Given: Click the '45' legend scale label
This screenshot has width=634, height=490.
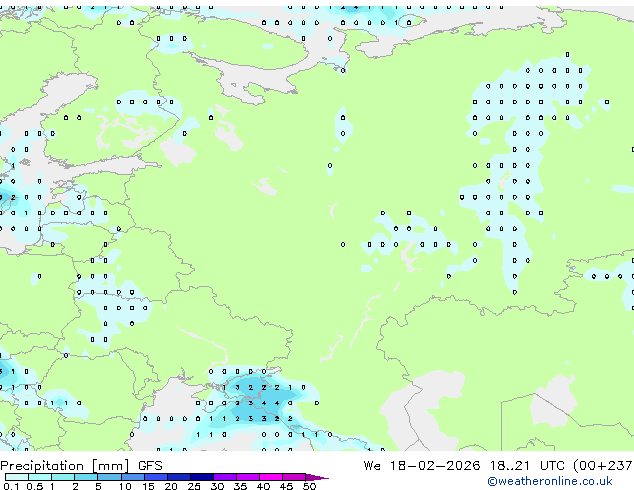Looking at the screenshot, I should [286, 486].
